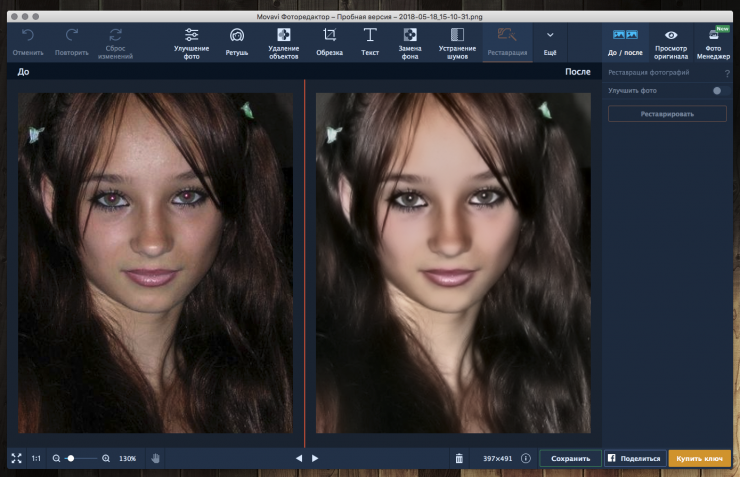Open Фото Менеджер
740x477 pixels.
713,43
